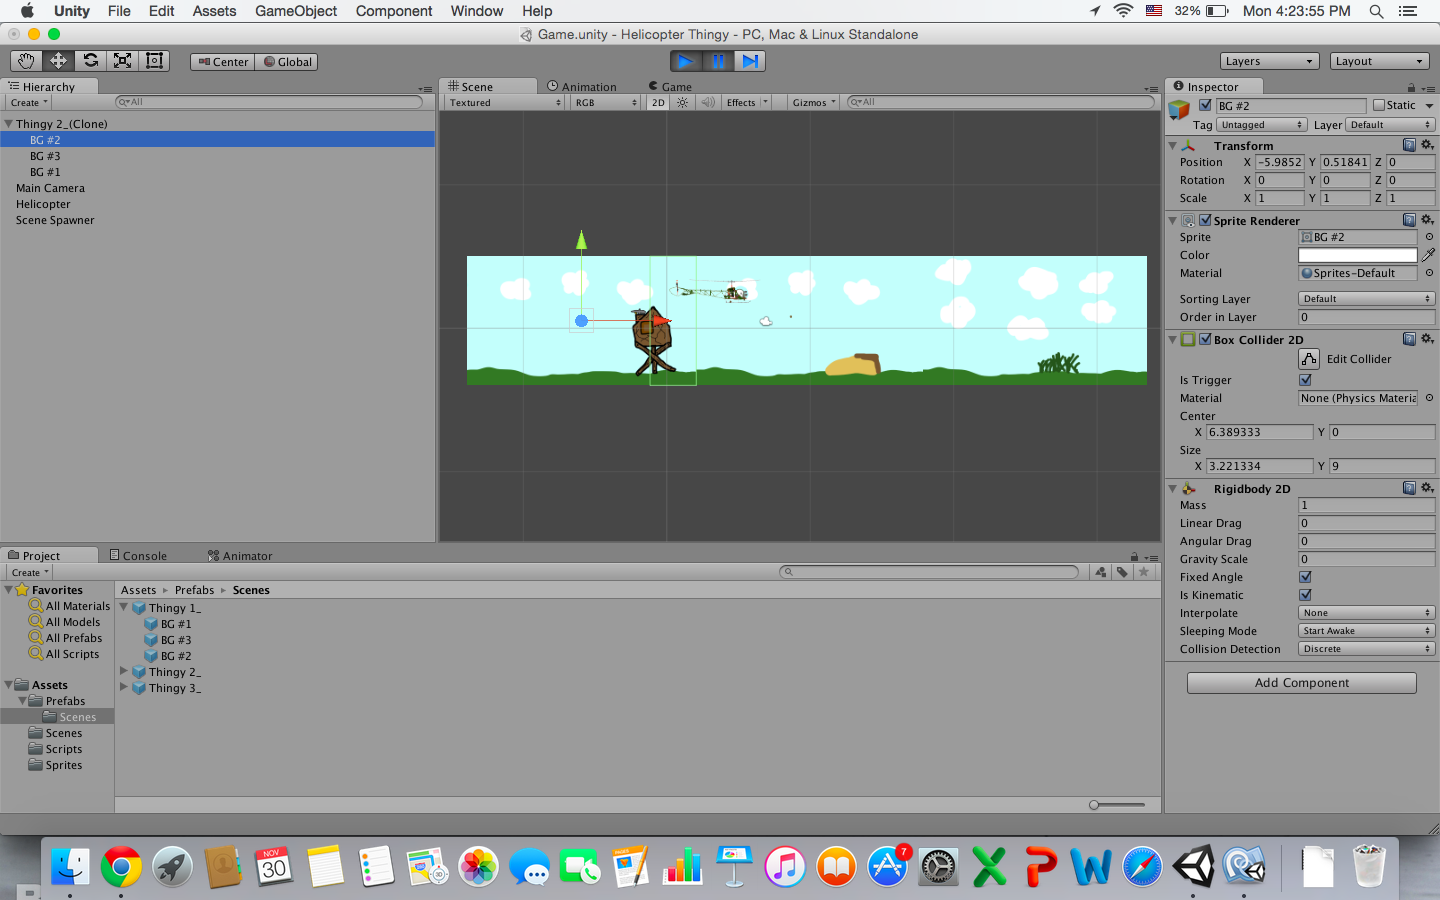Click the Inspector lock icon
The height and width of the screenshot is (900, 1440).
click(x=1411, y=88)
